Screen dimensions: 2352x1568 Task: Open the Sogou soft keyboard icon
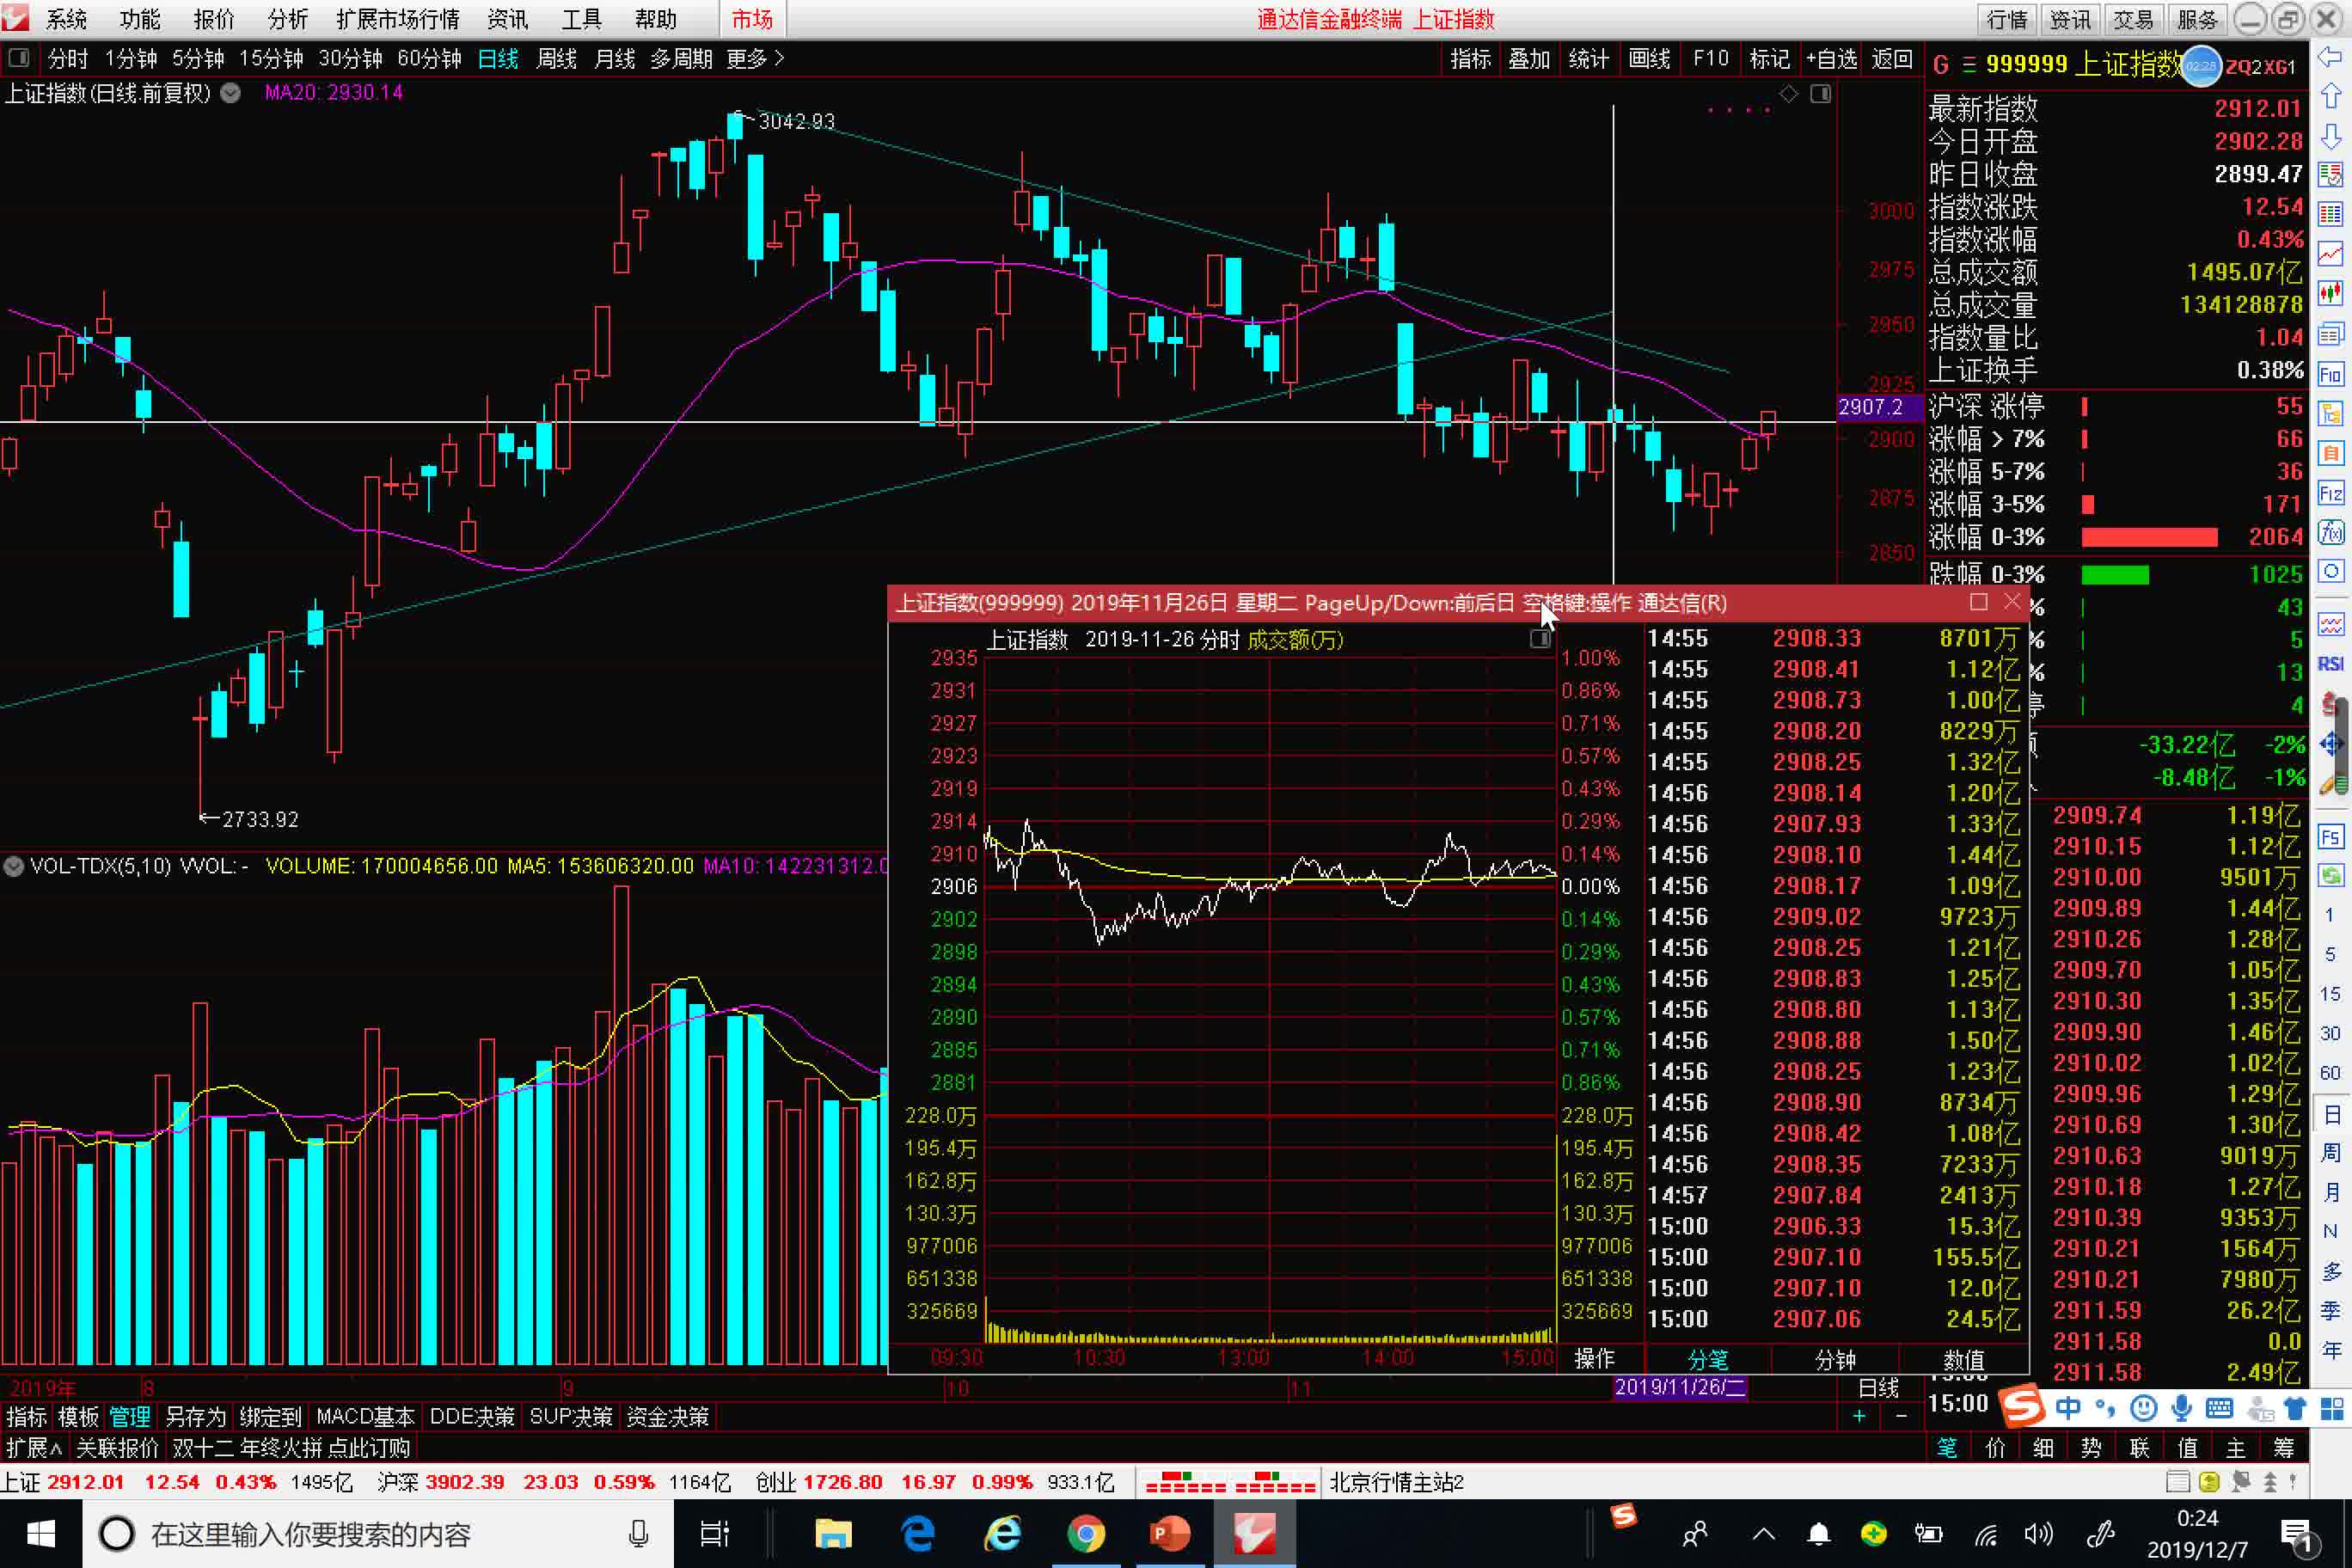pos(2219,1409)
